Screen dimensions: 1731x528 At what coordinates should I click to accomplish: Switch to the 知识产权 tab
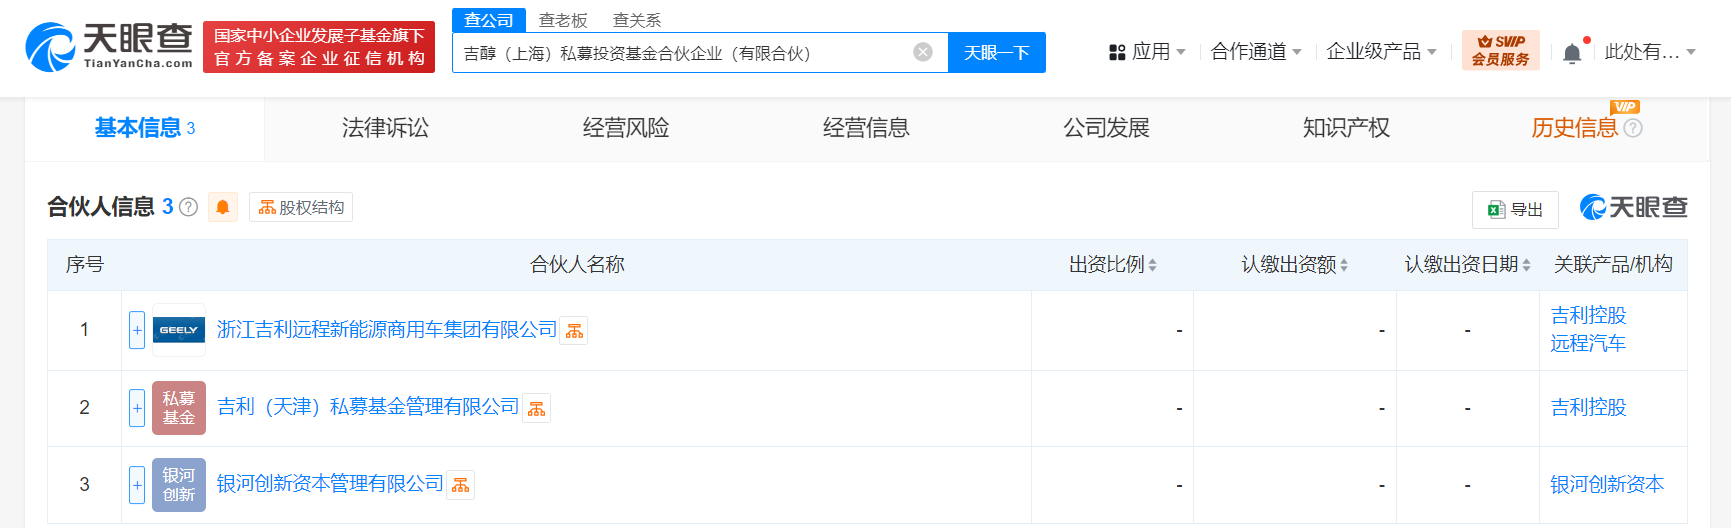pyautogui.click(x=1346, y=128)
